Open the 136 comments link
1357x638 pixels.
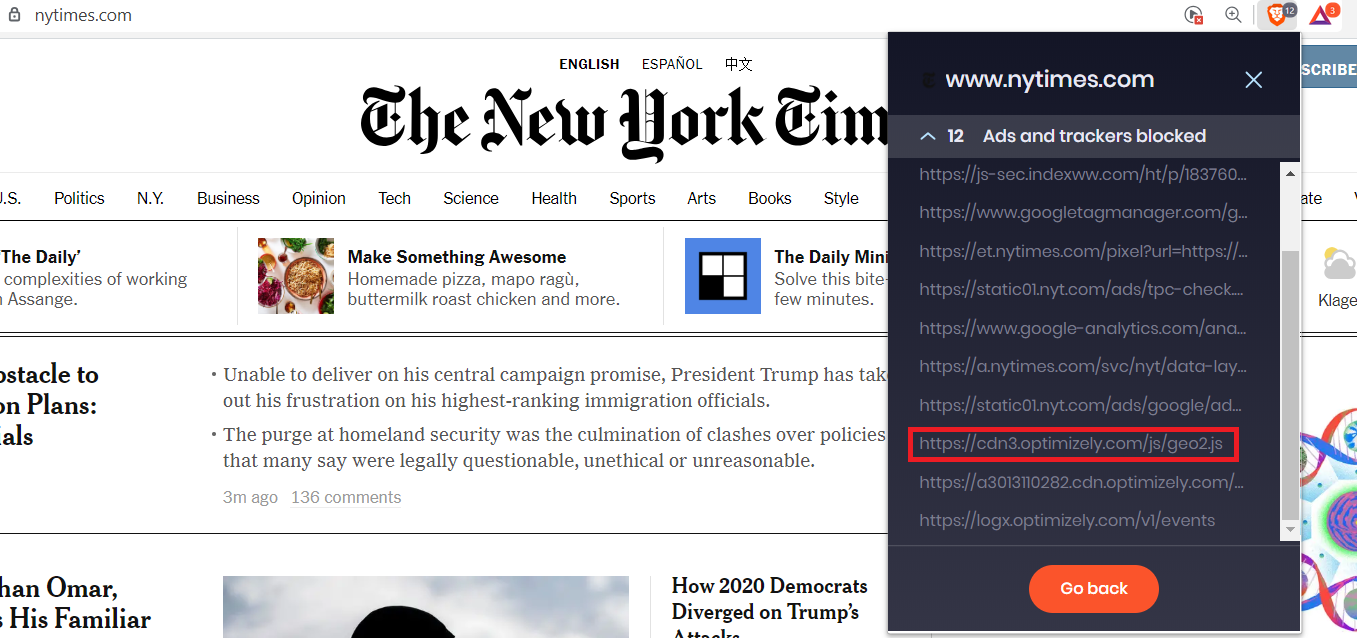point(346,497)
